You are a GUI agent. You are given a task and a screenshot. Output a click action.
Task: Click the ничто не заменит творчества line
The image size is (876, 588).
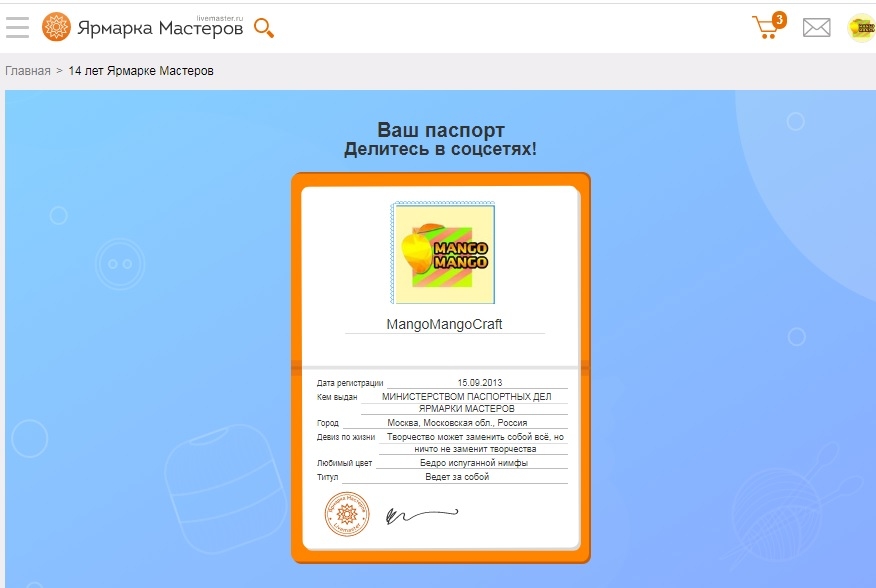(x=475, y=449)
